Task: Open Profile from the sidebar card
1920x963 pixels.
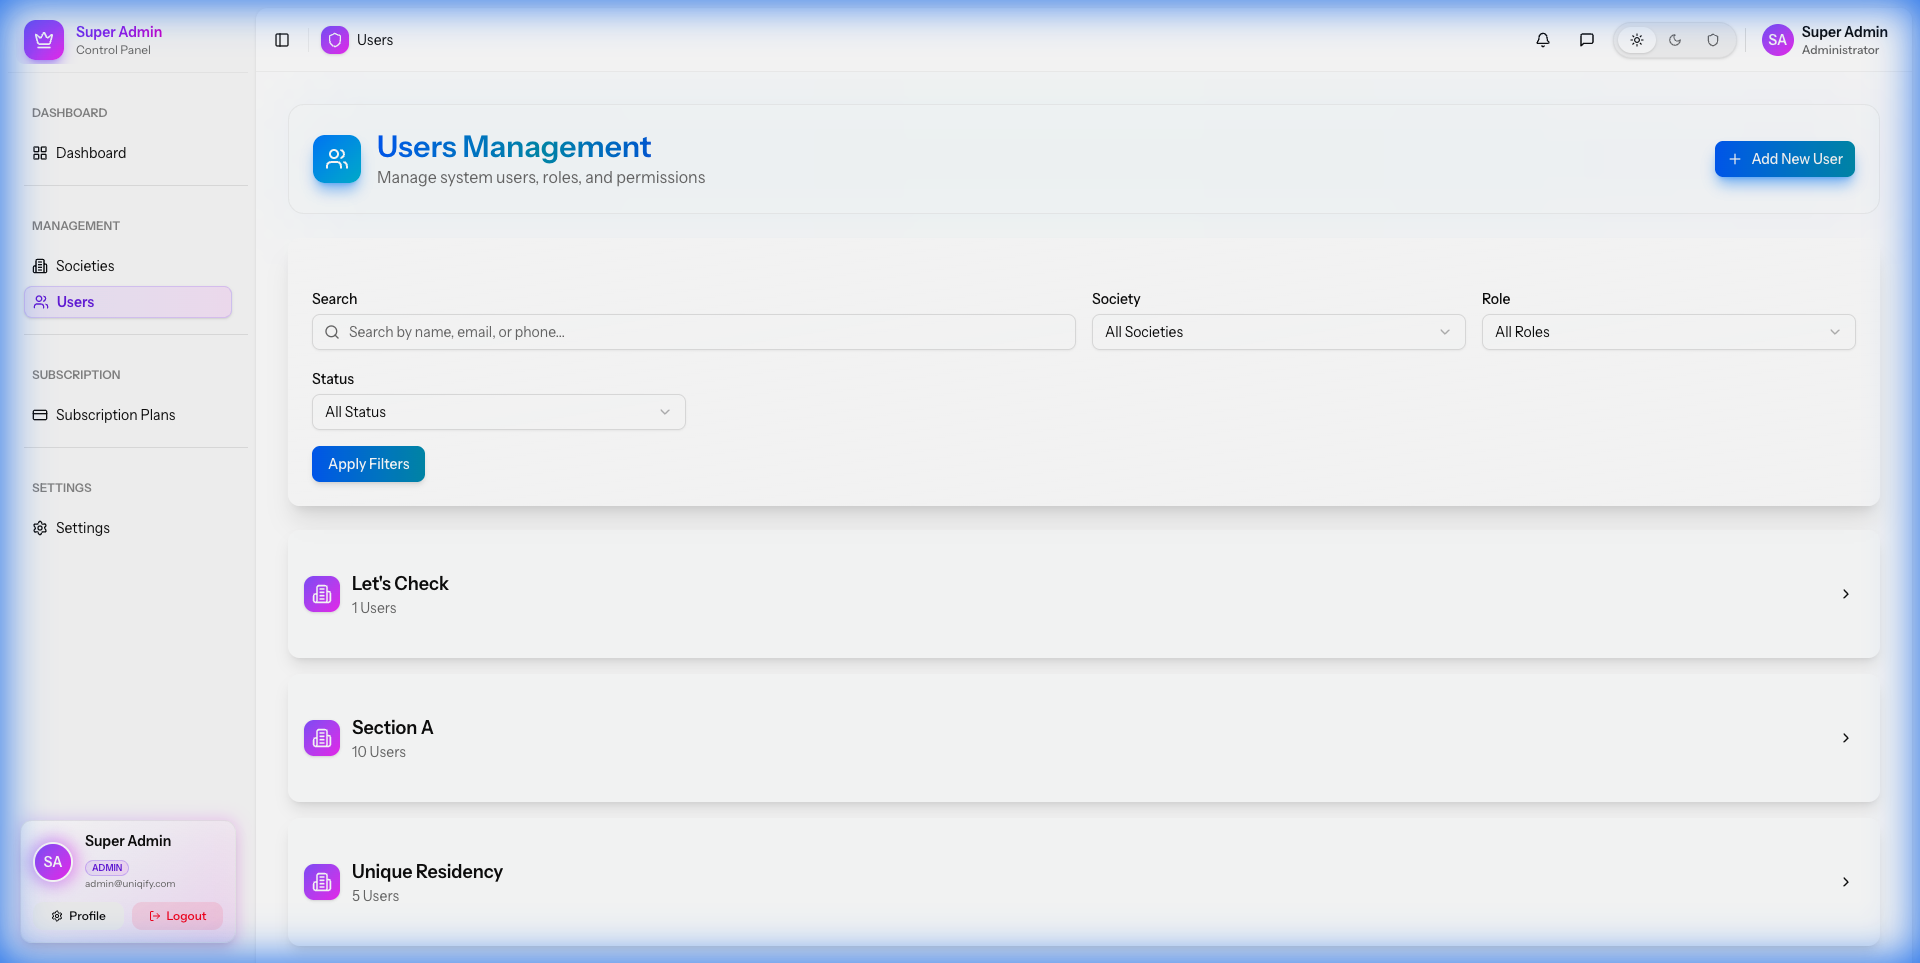Action: tap(79, 916)
